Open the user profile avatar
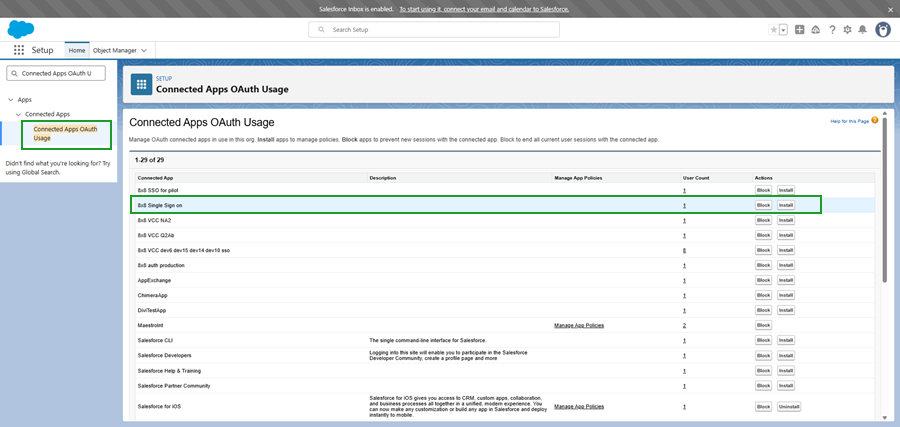This screenshot has width=900, height=427. [882, 30]
